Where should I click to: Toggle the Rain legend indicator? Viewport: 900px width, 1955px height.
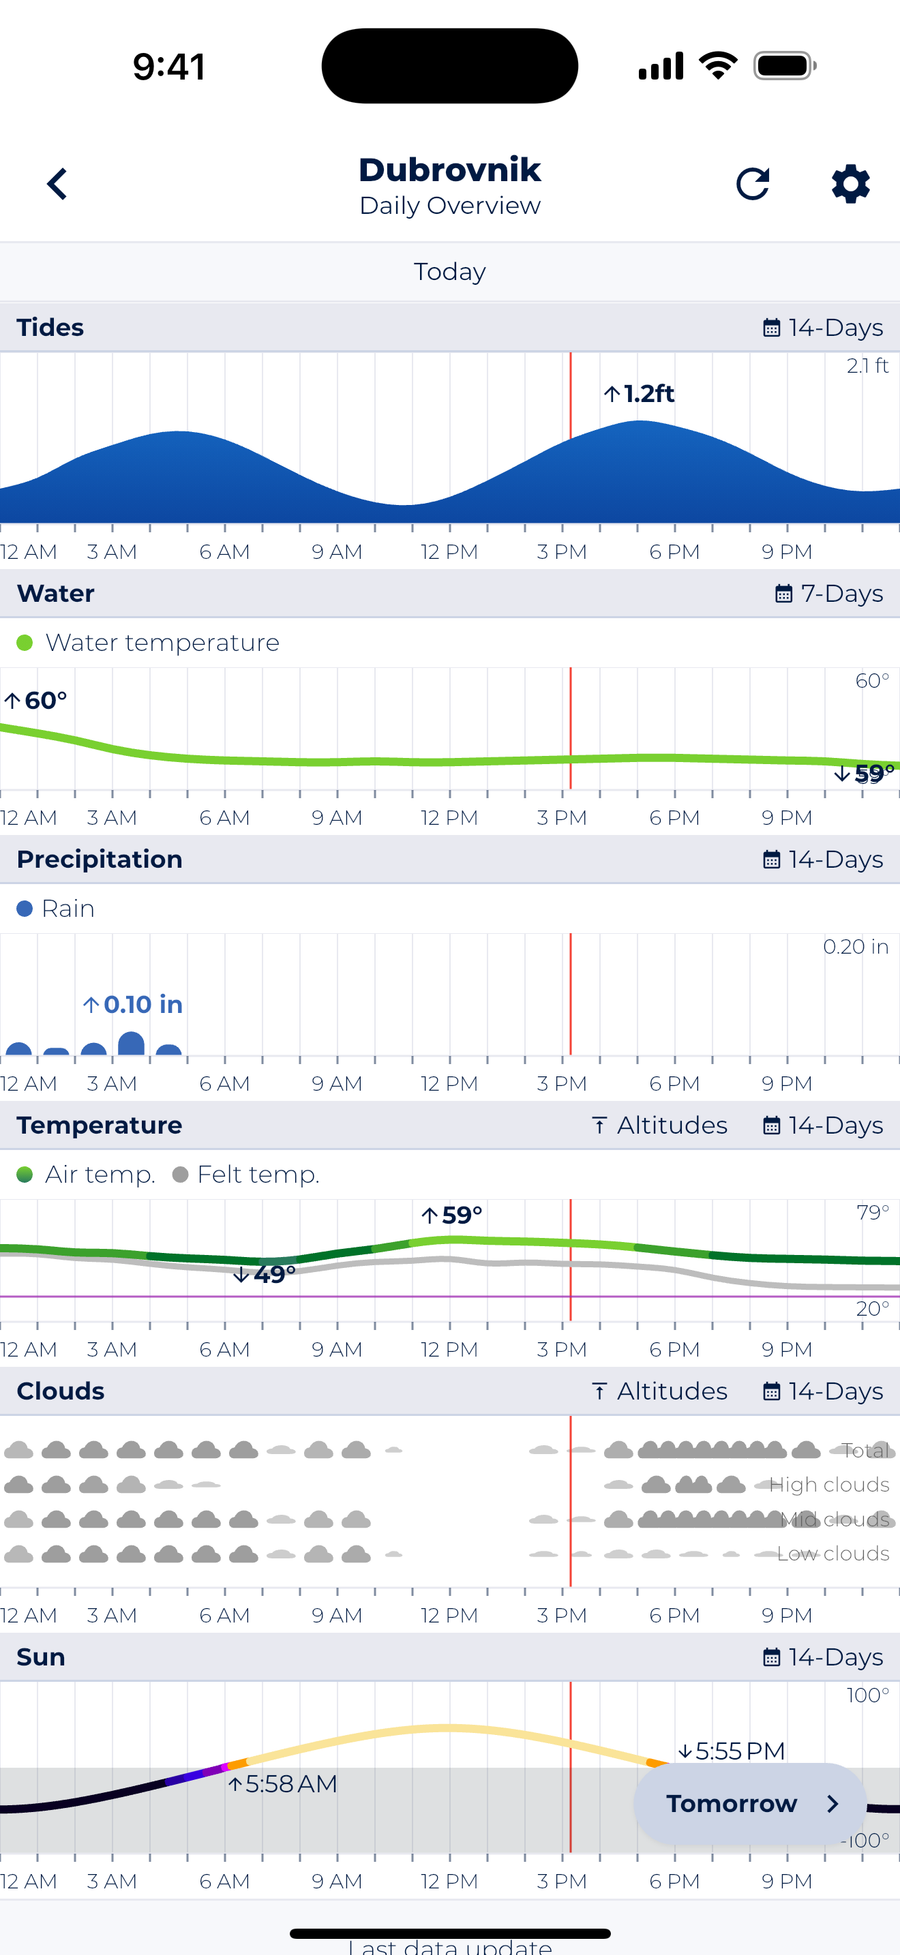point(23,908)
